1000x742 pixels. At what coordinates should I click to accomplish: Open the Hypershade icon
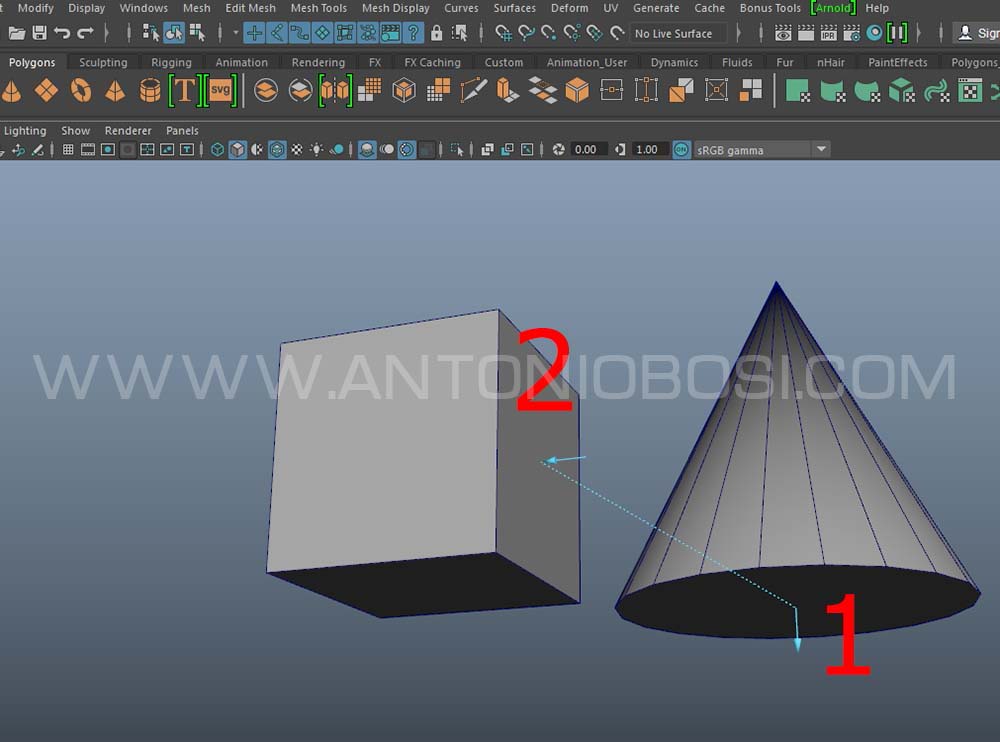tap(874, 33)
